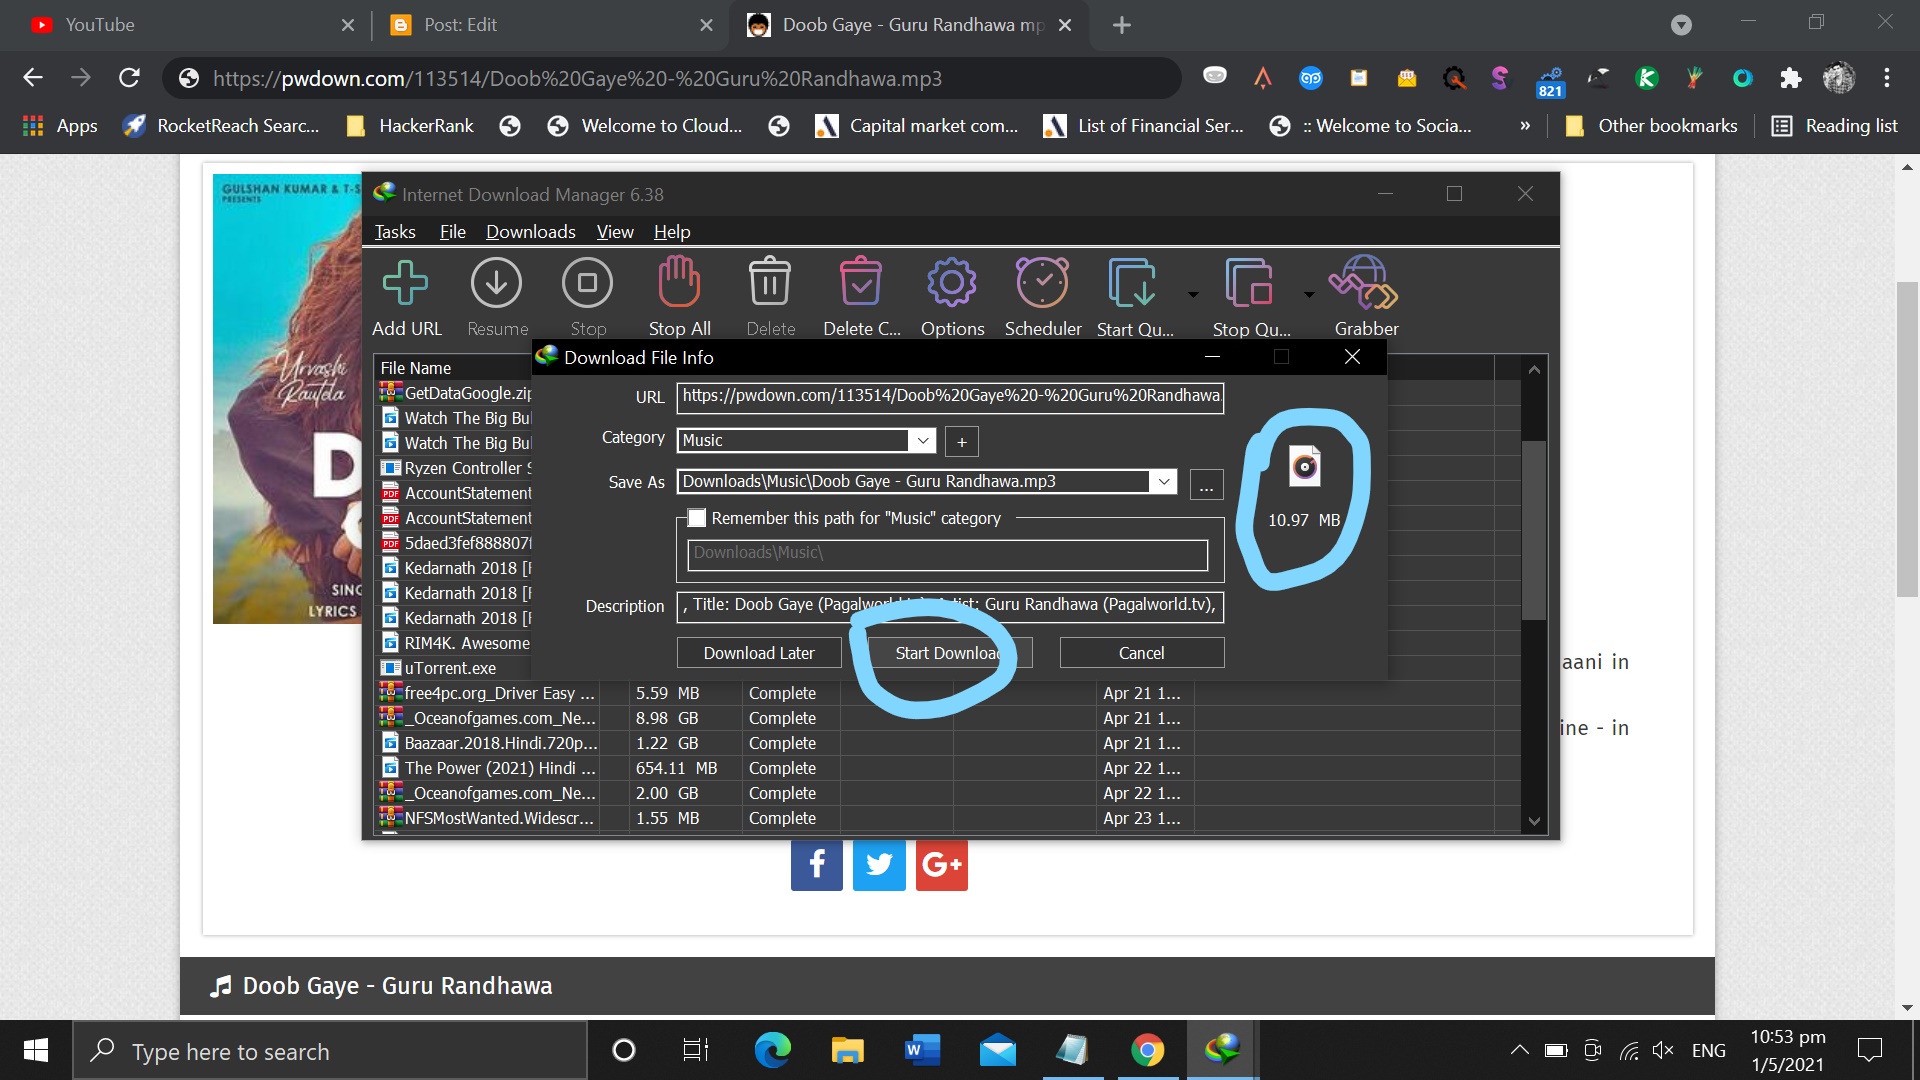Click the Stop All hand icon
The image size is (1920, 1080).
coord(679,284)
